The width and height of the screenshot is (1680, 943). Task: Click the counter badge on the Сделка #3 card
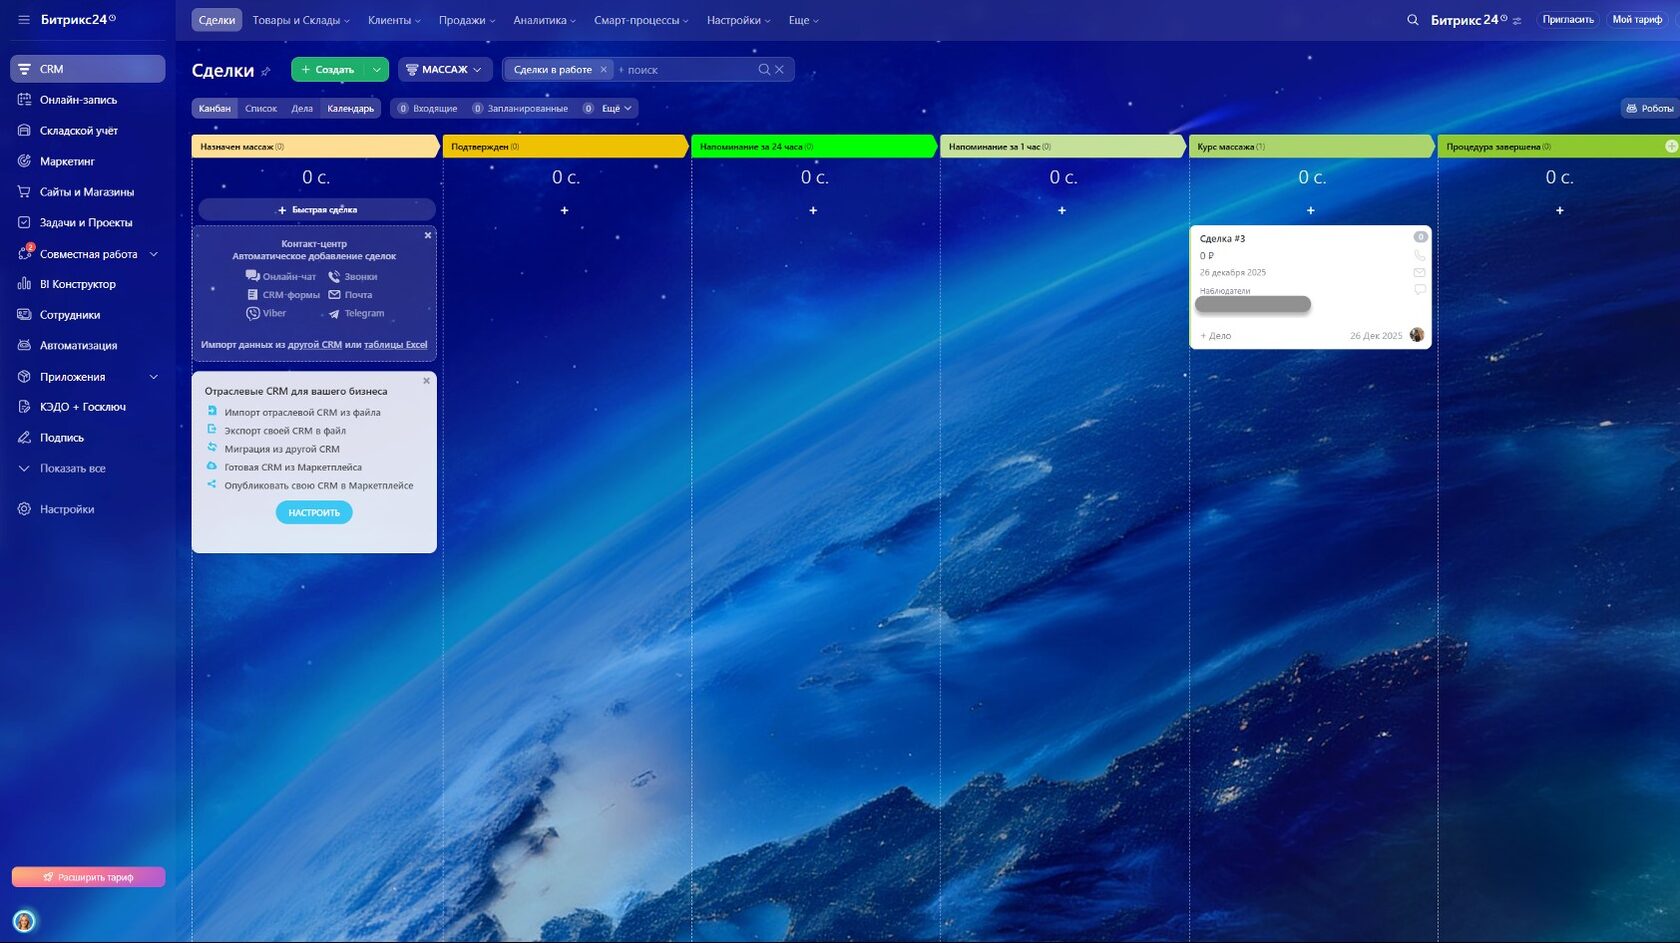click(x=1419, y=237)
